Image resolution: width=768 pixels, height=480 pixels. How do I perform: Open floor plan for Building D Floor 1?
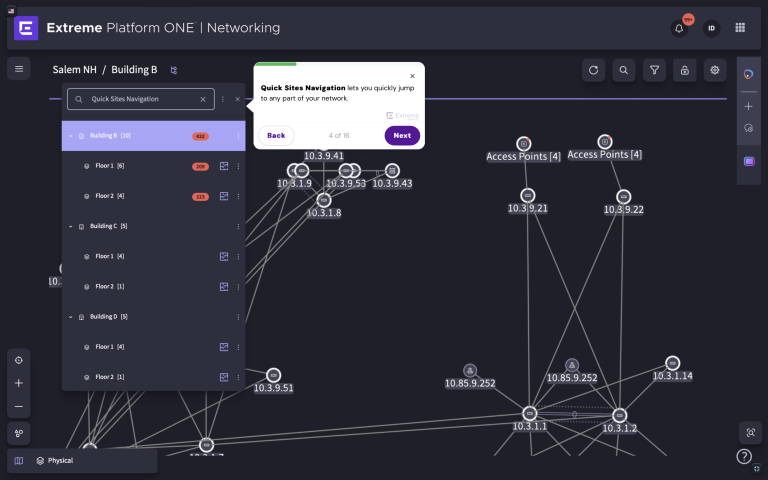pyautogui.click(x=224, y=347)
